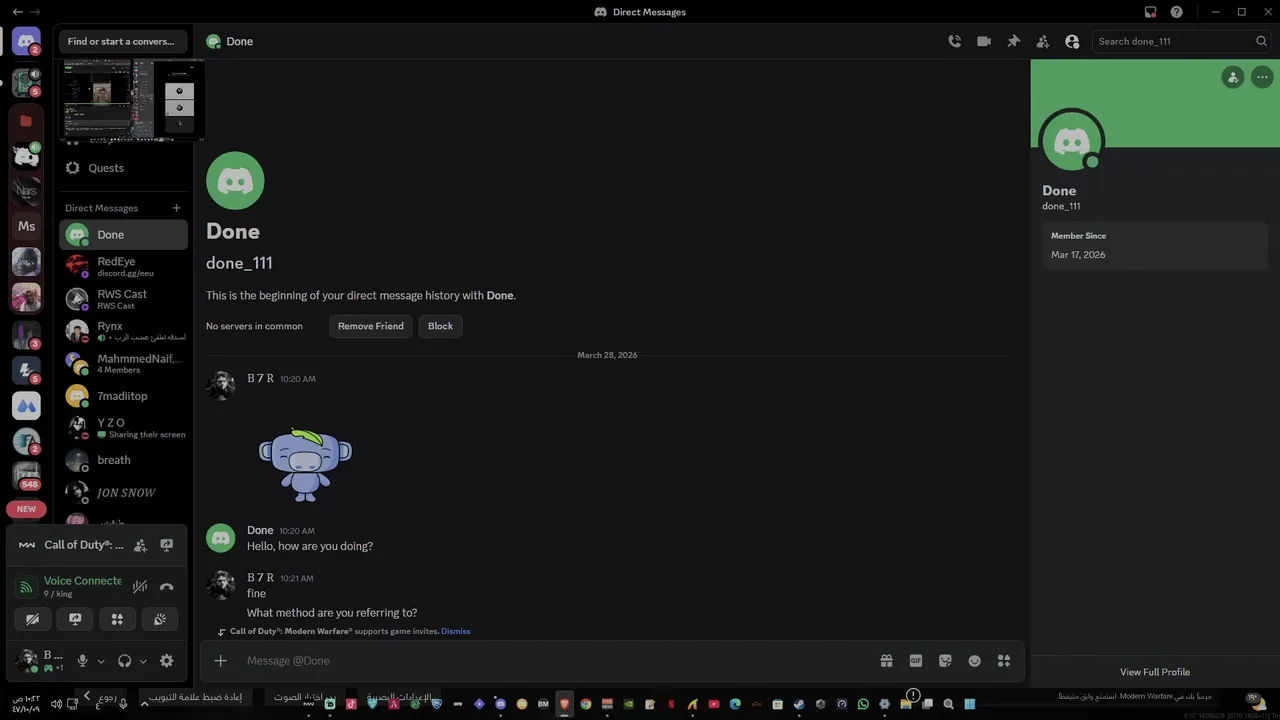The height and width of the screenshot is (720, 1280).
Task: Share your screen in voice panel
Action: 75,619
